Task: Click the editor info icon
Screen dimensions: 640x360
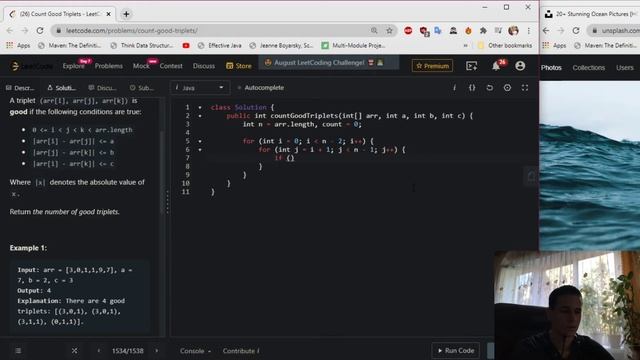Action: point(454,88)
